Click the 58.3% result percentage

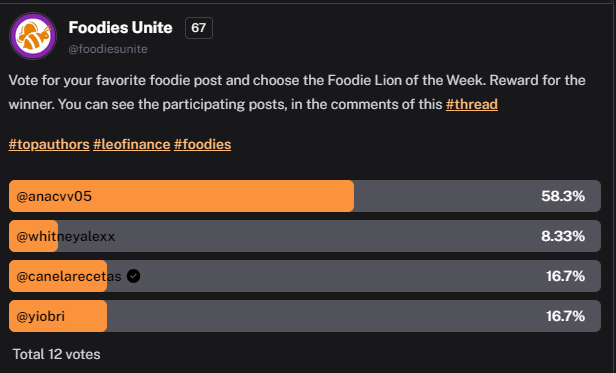[563, 196]
